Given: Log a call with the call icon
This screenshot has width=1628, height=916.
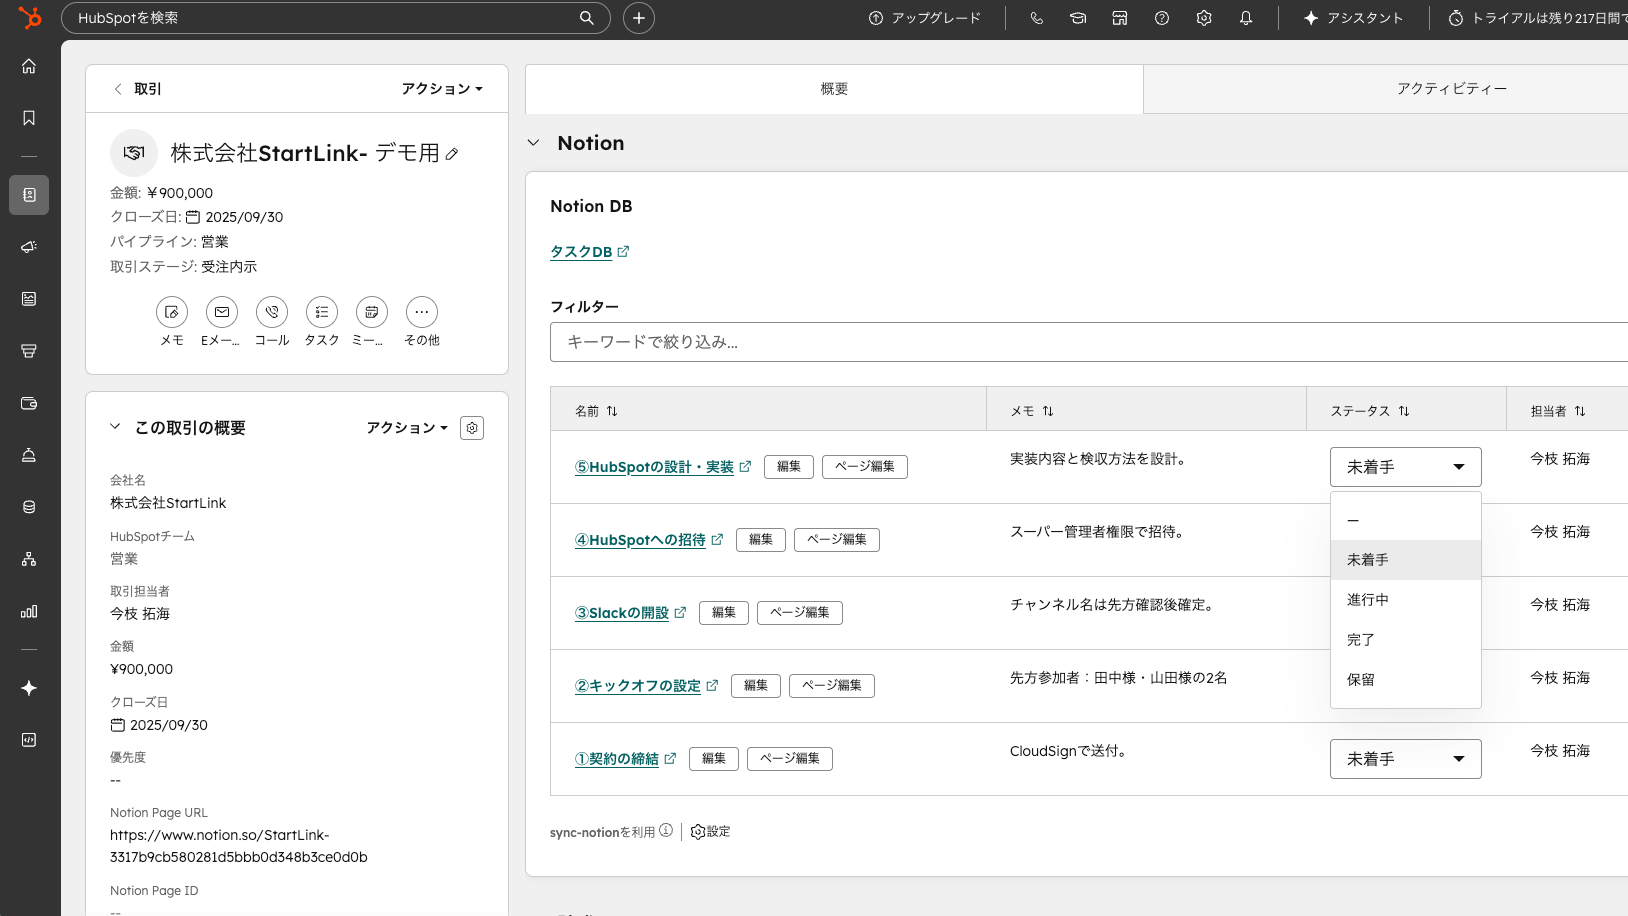Looking at the screenshot, I should [272, 312].
